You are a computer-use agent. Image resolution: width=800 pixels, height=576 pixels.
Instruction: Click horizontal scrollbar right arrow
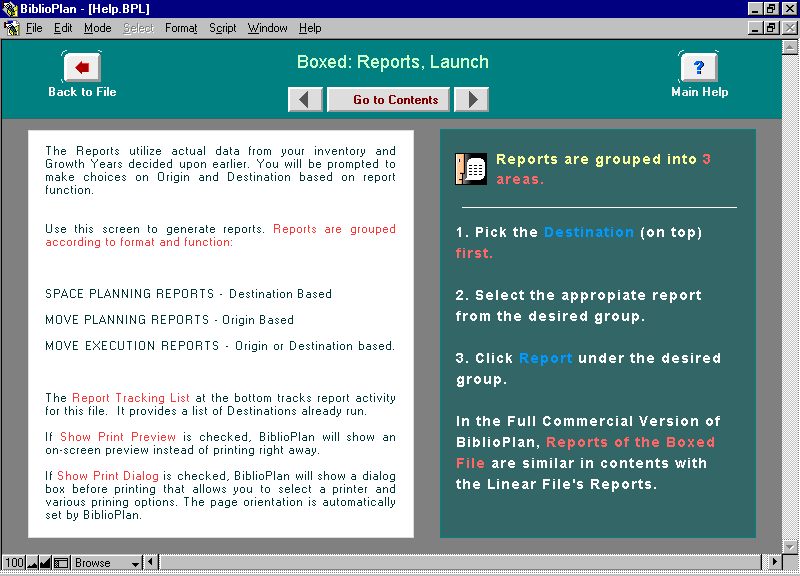pyautogui.click(x=774, y=562)
